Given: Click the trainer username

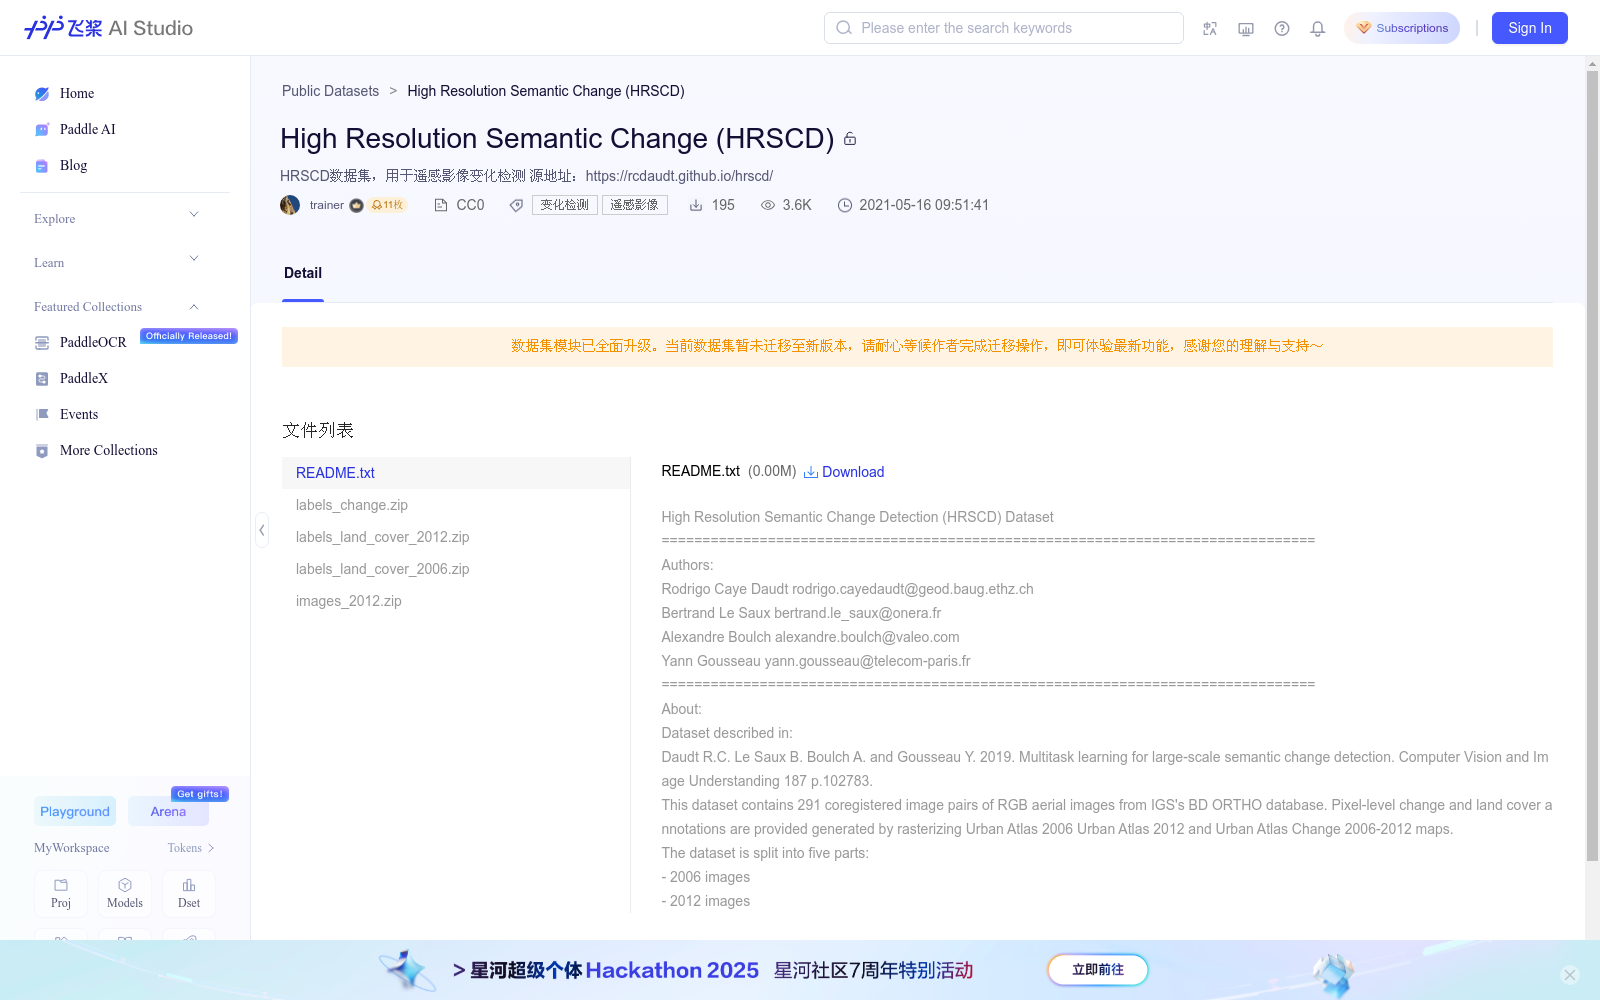Looking at the screenshot, I should tap(326, 205).
